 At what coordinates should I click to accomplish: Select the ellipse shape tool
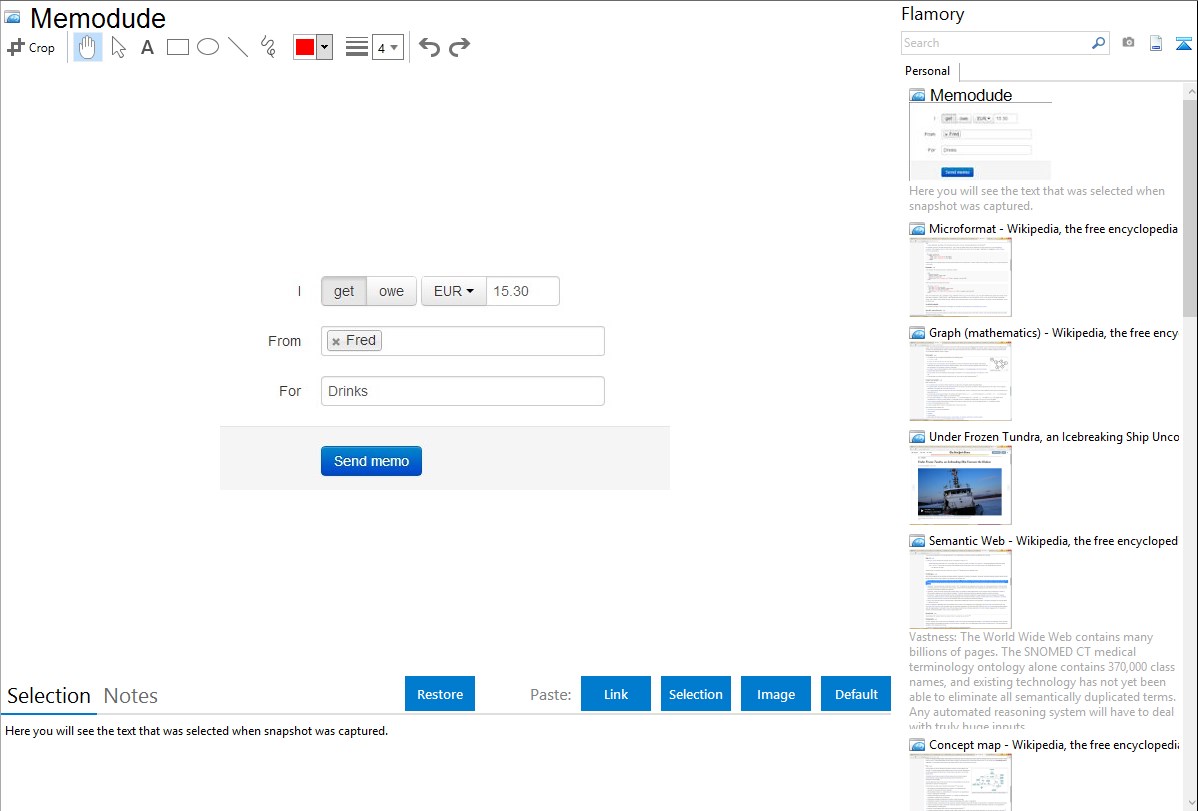pyautogui.click(x=208, y=47)
